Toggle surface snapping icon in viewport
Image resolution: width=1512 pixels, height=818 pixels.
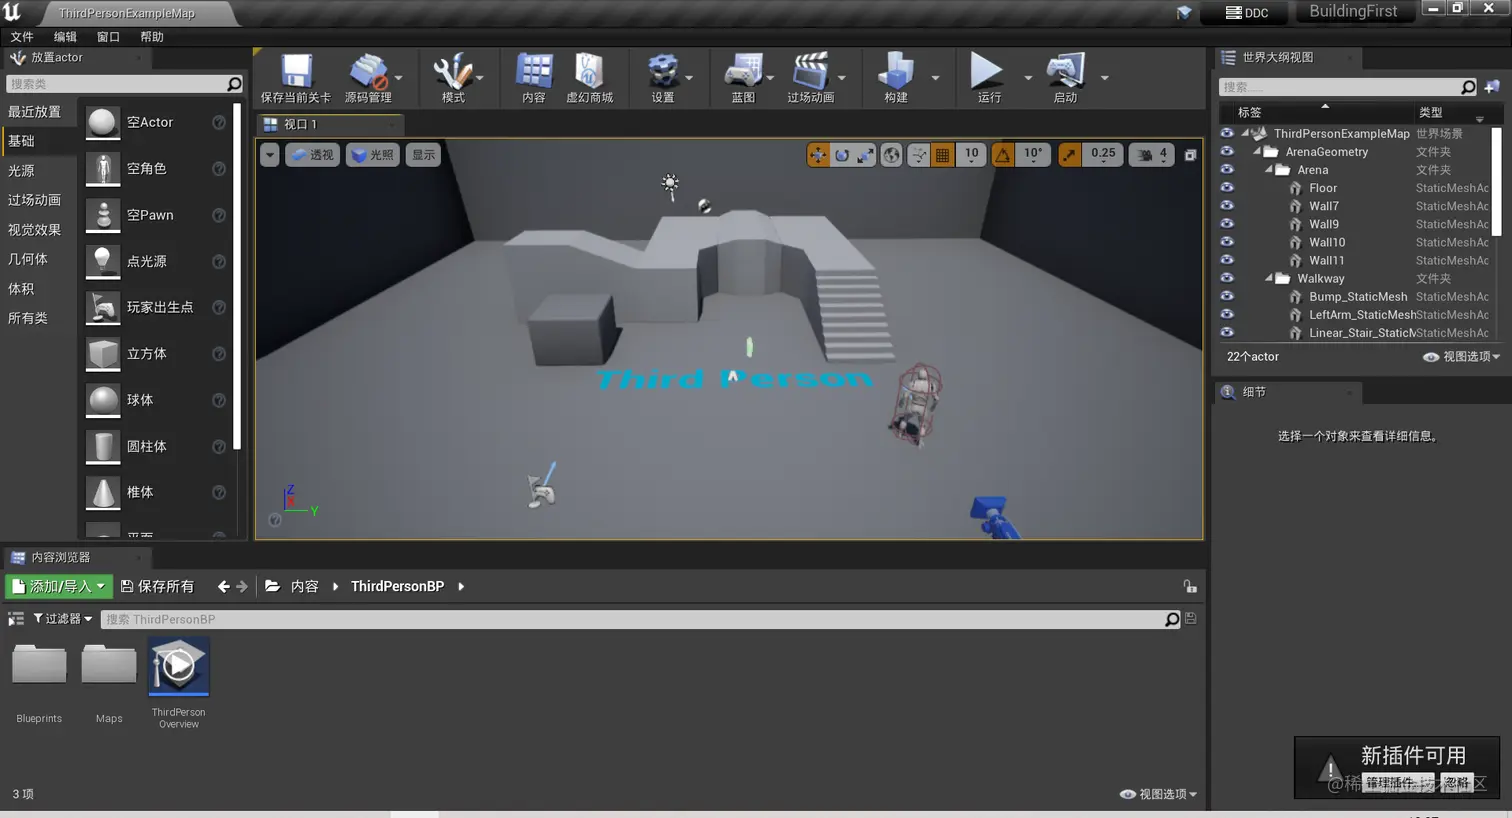[x=918, y=154]
